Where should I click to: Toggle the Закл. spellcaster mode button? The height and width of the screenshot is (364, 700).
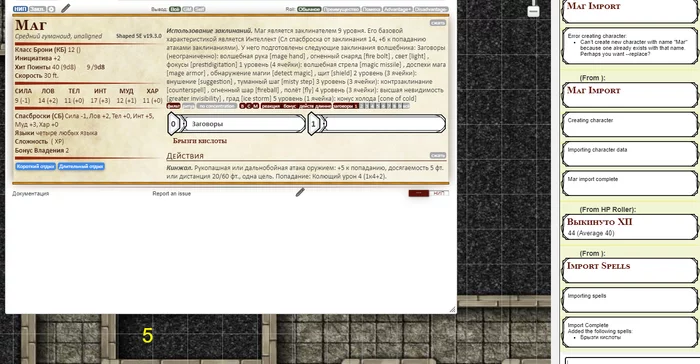(38, 9)
